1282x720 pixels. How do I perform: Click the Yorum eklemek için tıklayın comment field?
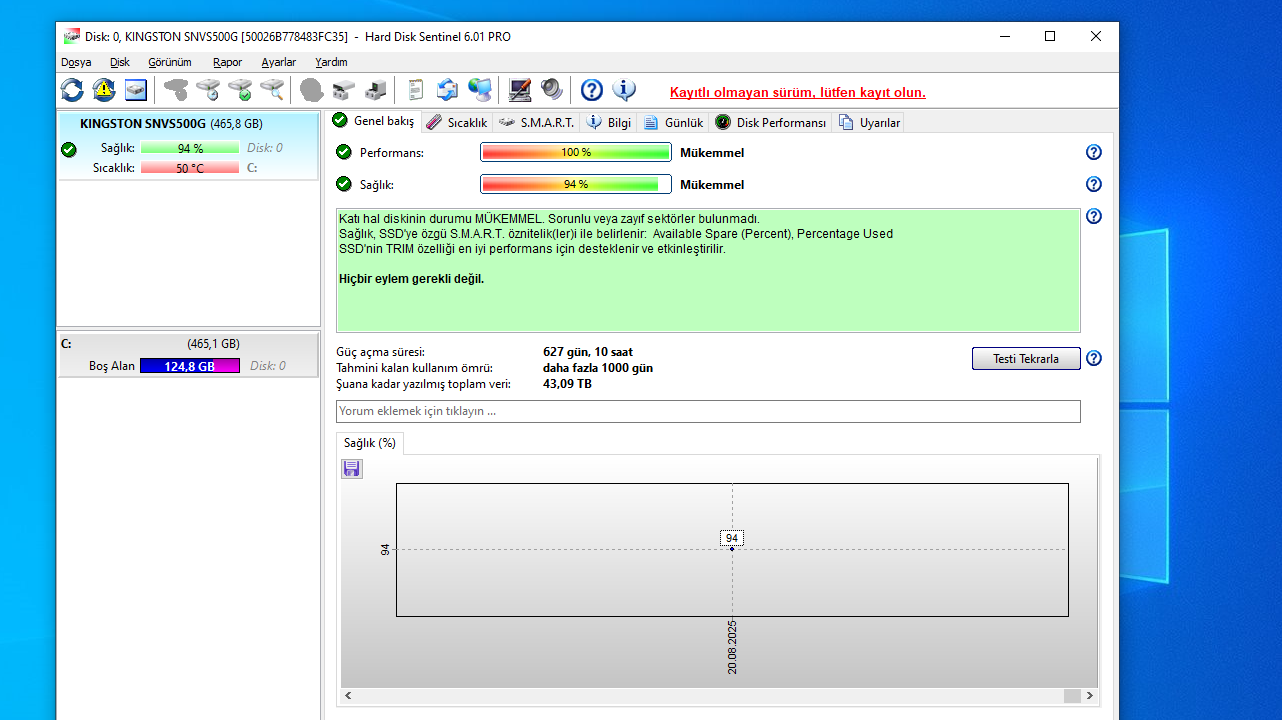[708, 411]
